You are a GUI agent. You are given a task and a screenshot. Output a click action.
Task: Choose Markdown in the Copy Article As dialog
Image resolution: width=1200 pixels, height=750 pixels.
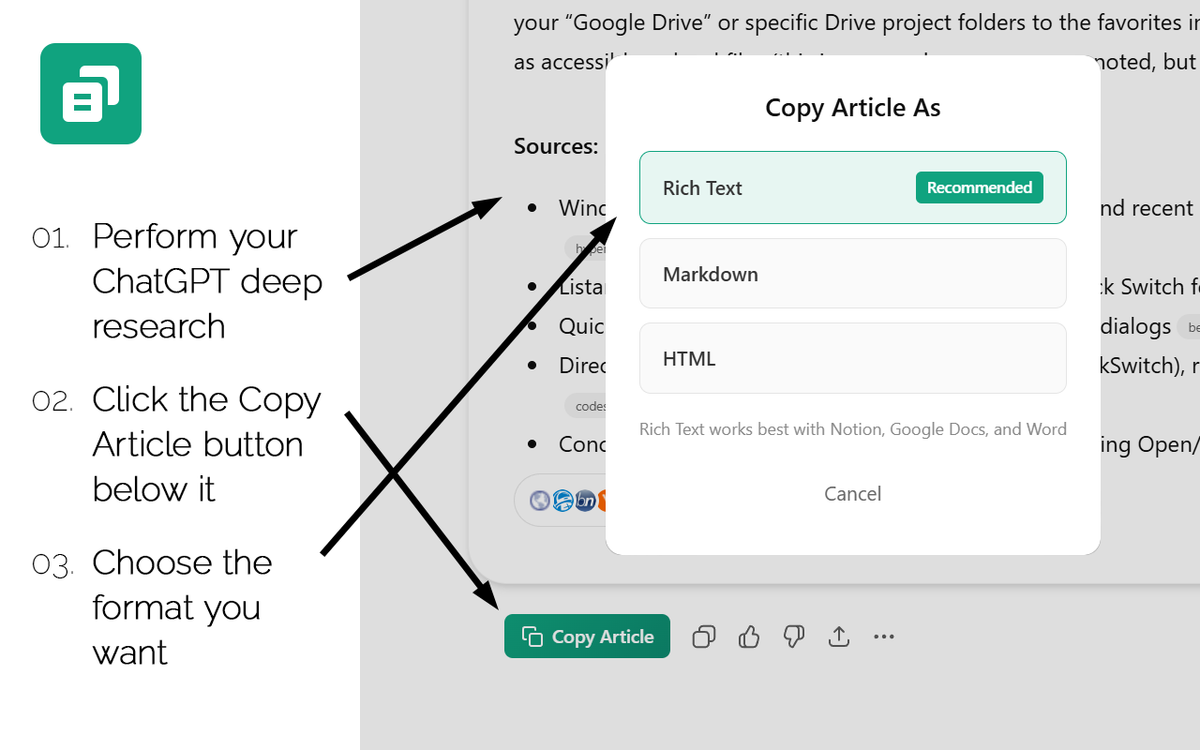click(x=853, y=273)
